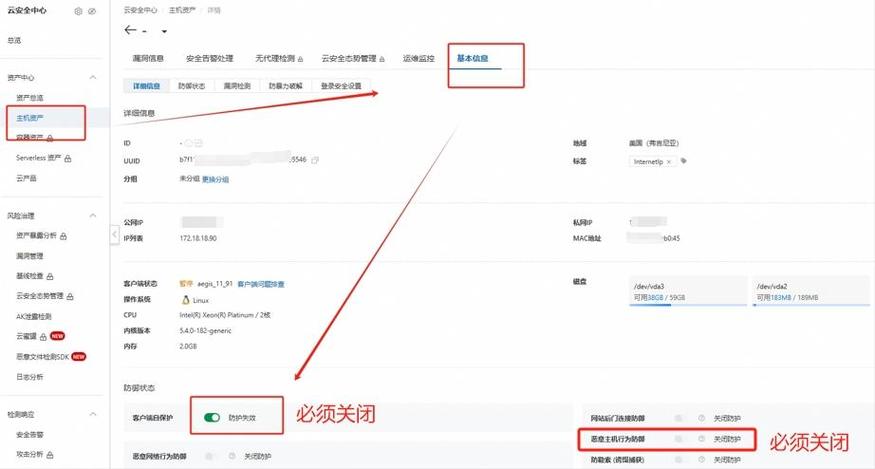Click 主机资产 in the breadcrumb
The height and width of the screenshot is (469, 875).
point(182,10)
